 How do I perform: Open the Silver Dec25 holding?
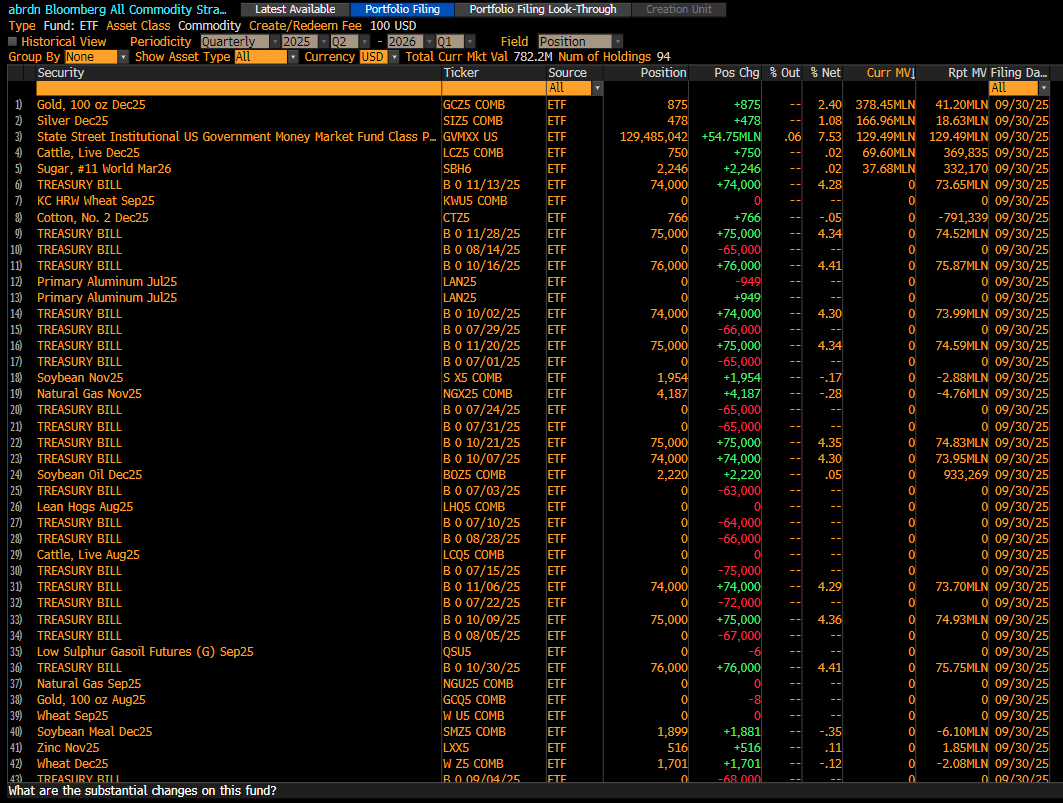click(72, 120)
